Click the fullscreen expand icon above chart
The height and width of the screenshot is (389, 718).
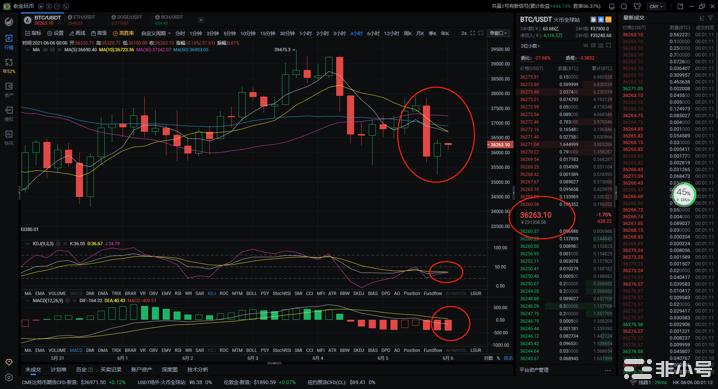click(473, 33)
